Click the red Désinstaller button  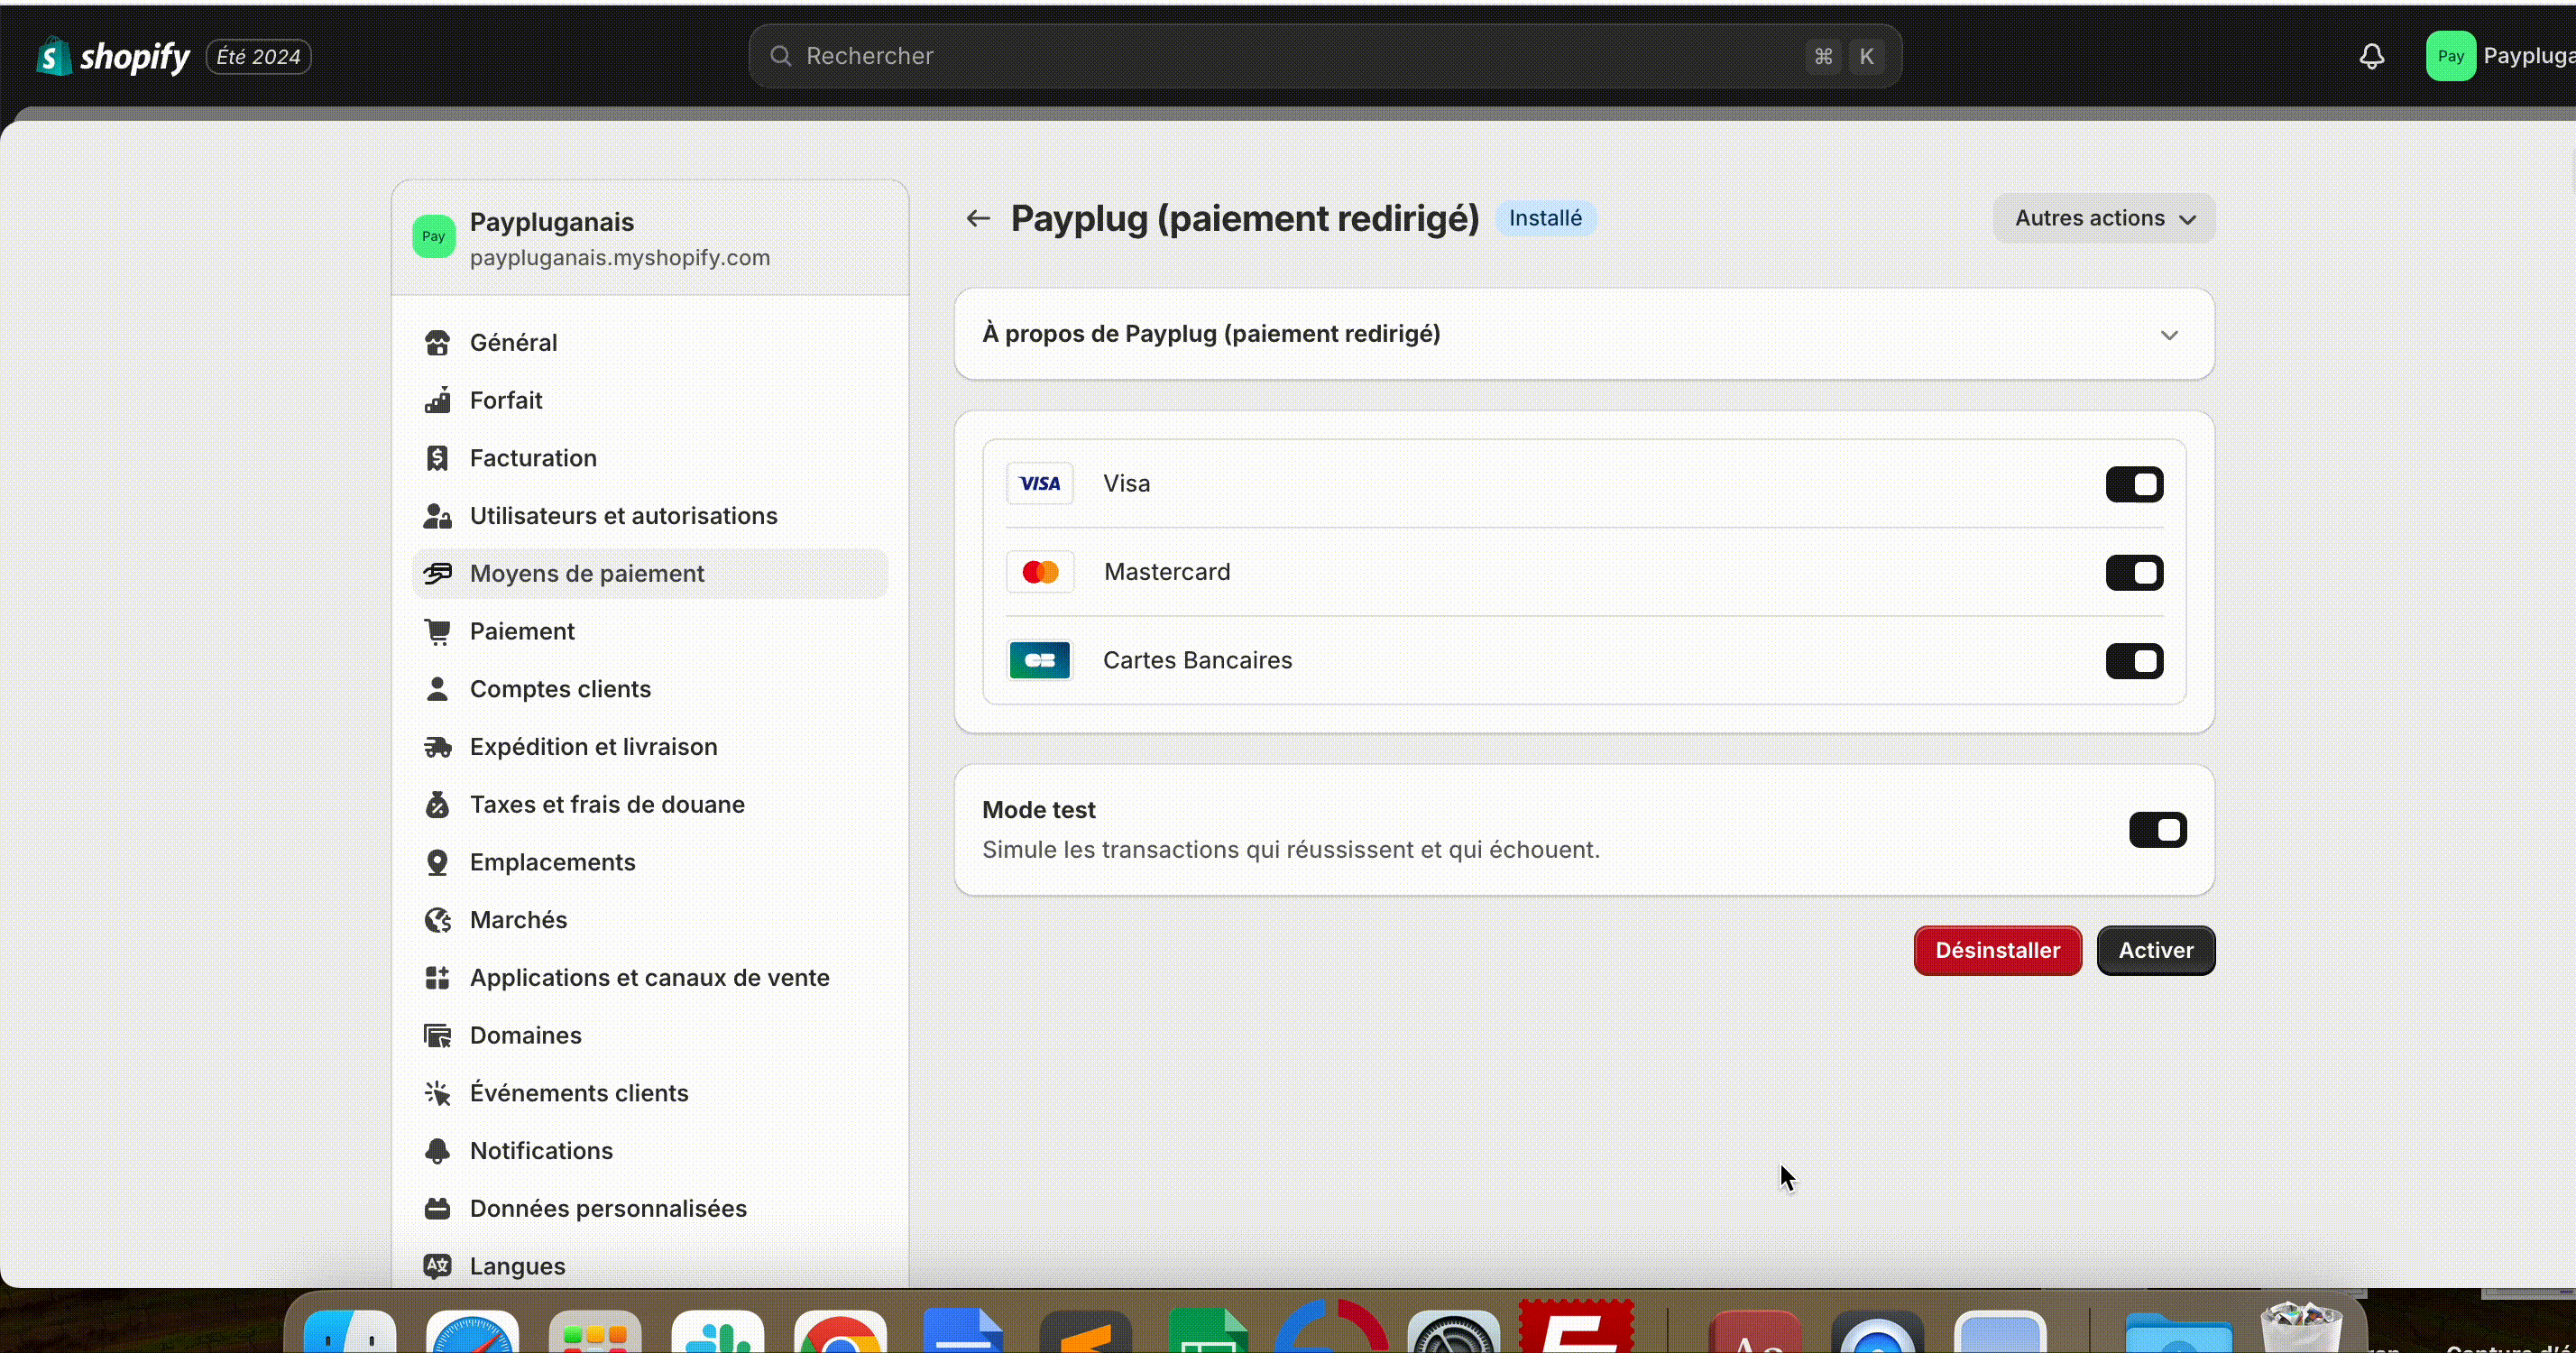(x=1996, y=950)
